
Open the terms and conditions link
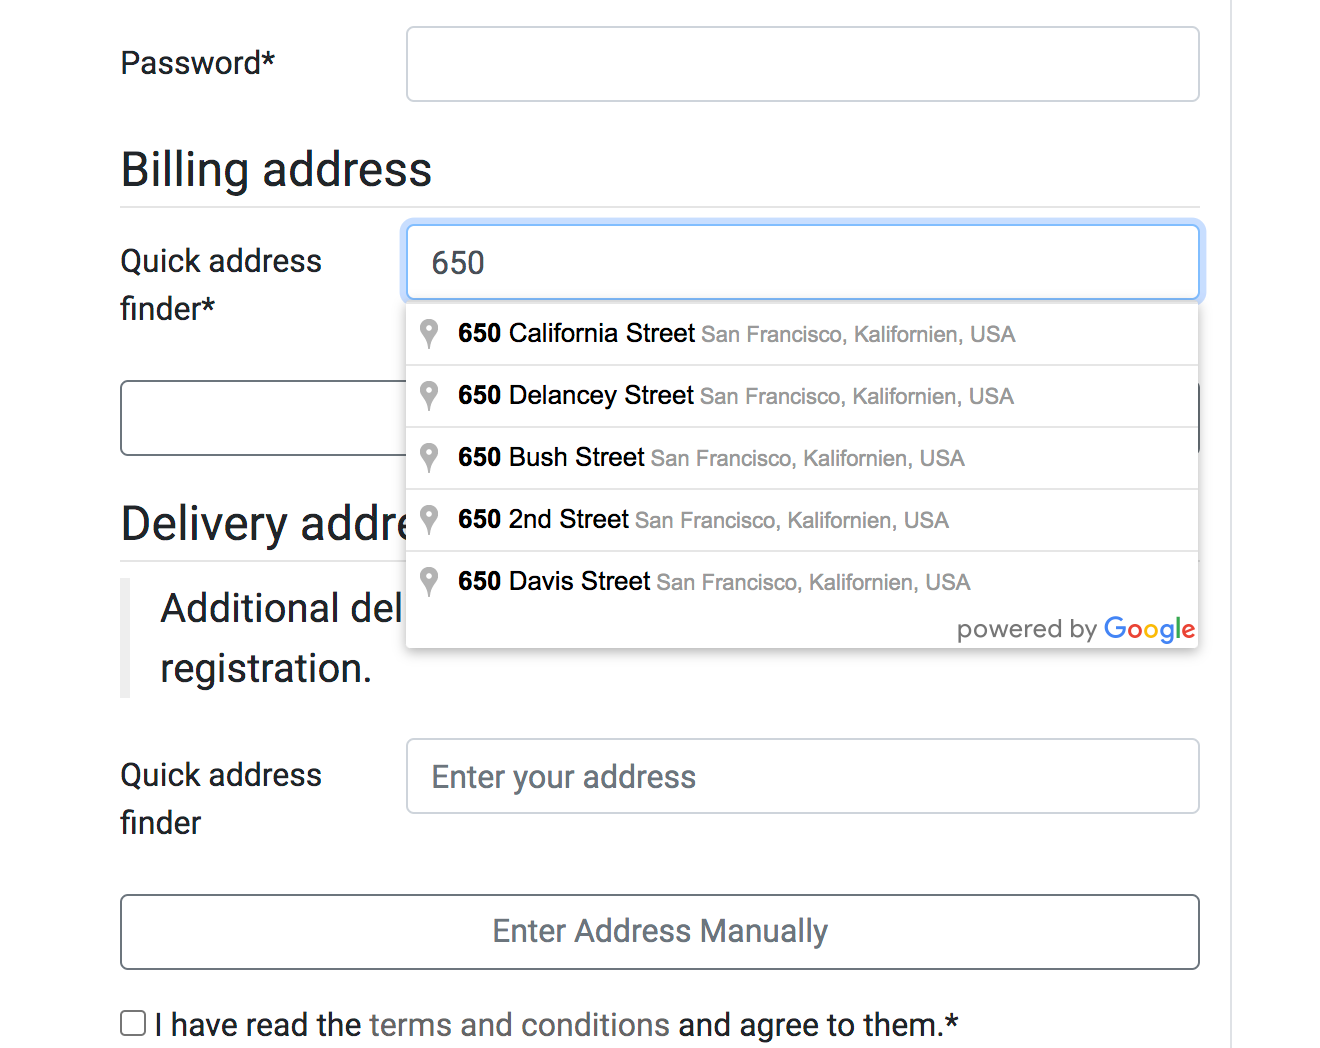pyautogui.click(x=519, y=1025)
